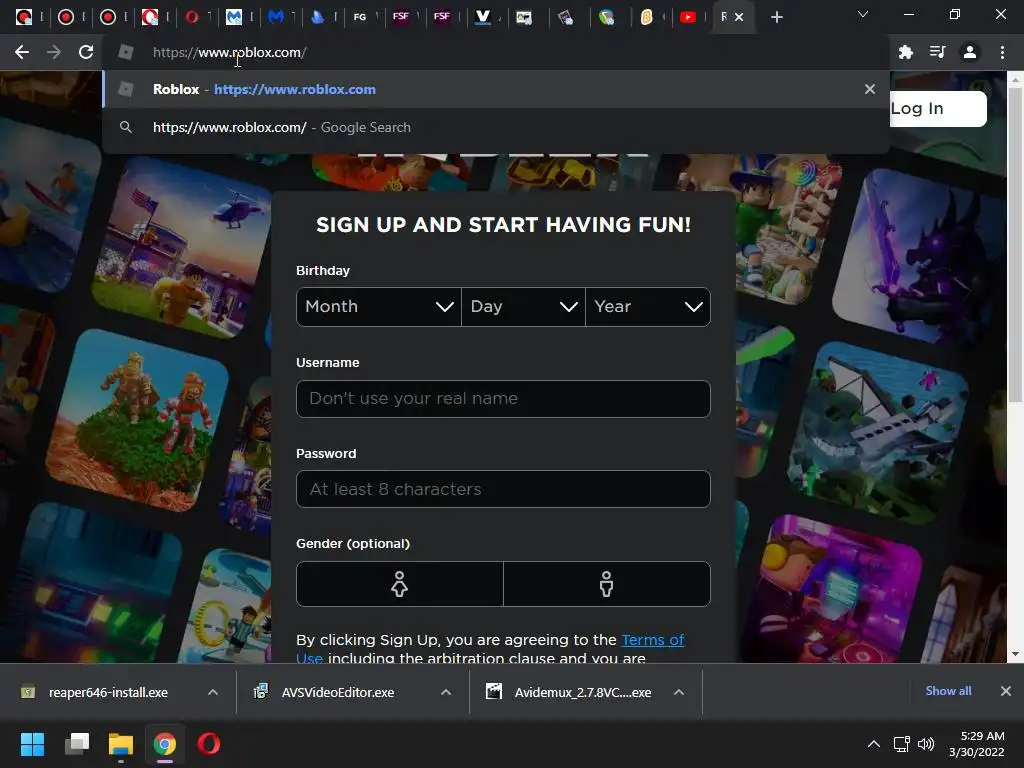Click the soldiers on hill game thumbnail
Image resolution: width=1024 pixels, height=768 pixels.
138,419
